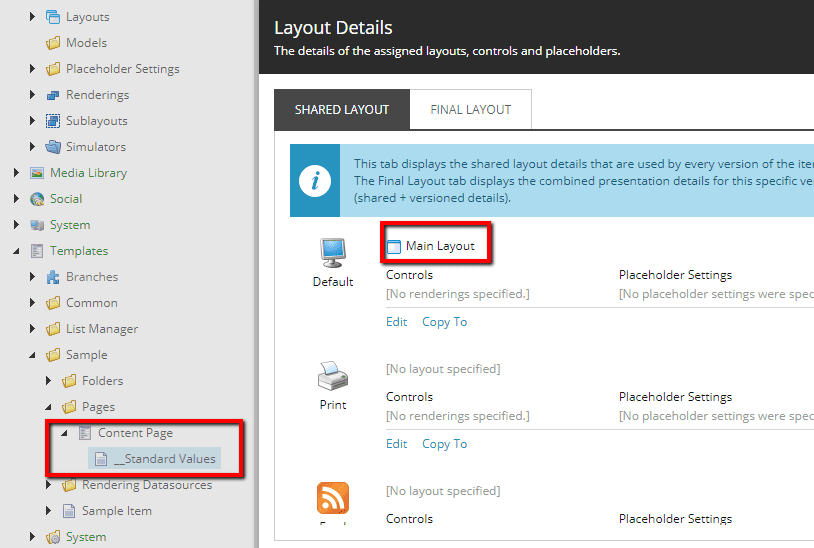Switch to the Final Layout tab
Viewport: 814px width, 548px height.
(x=470, y=110)
